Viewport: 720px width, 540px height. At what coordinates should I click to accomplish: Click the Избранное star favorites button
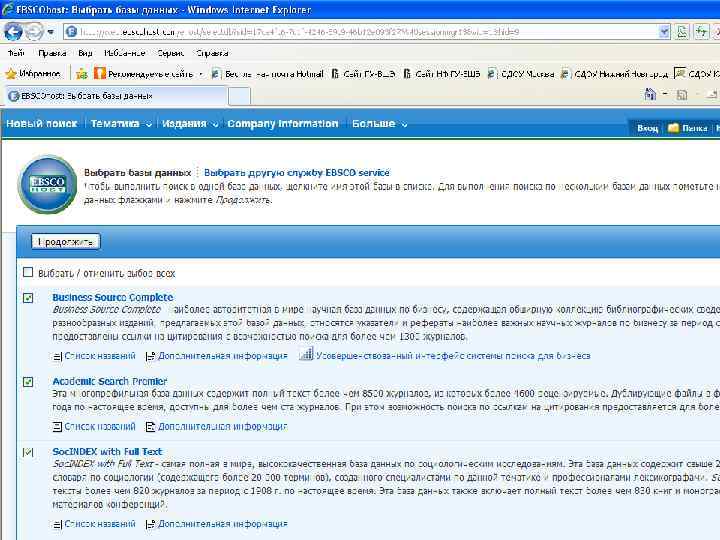(x=33, y=73)
